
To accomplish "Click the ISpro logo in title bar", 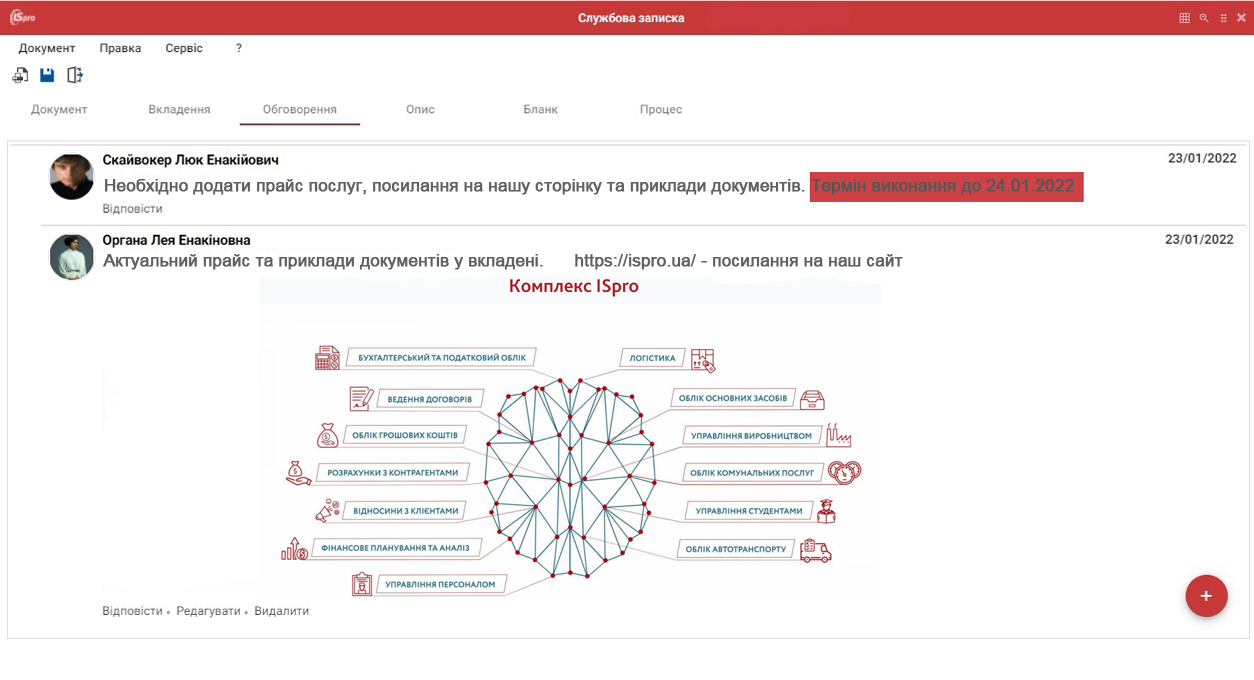I will pos(22,18).
